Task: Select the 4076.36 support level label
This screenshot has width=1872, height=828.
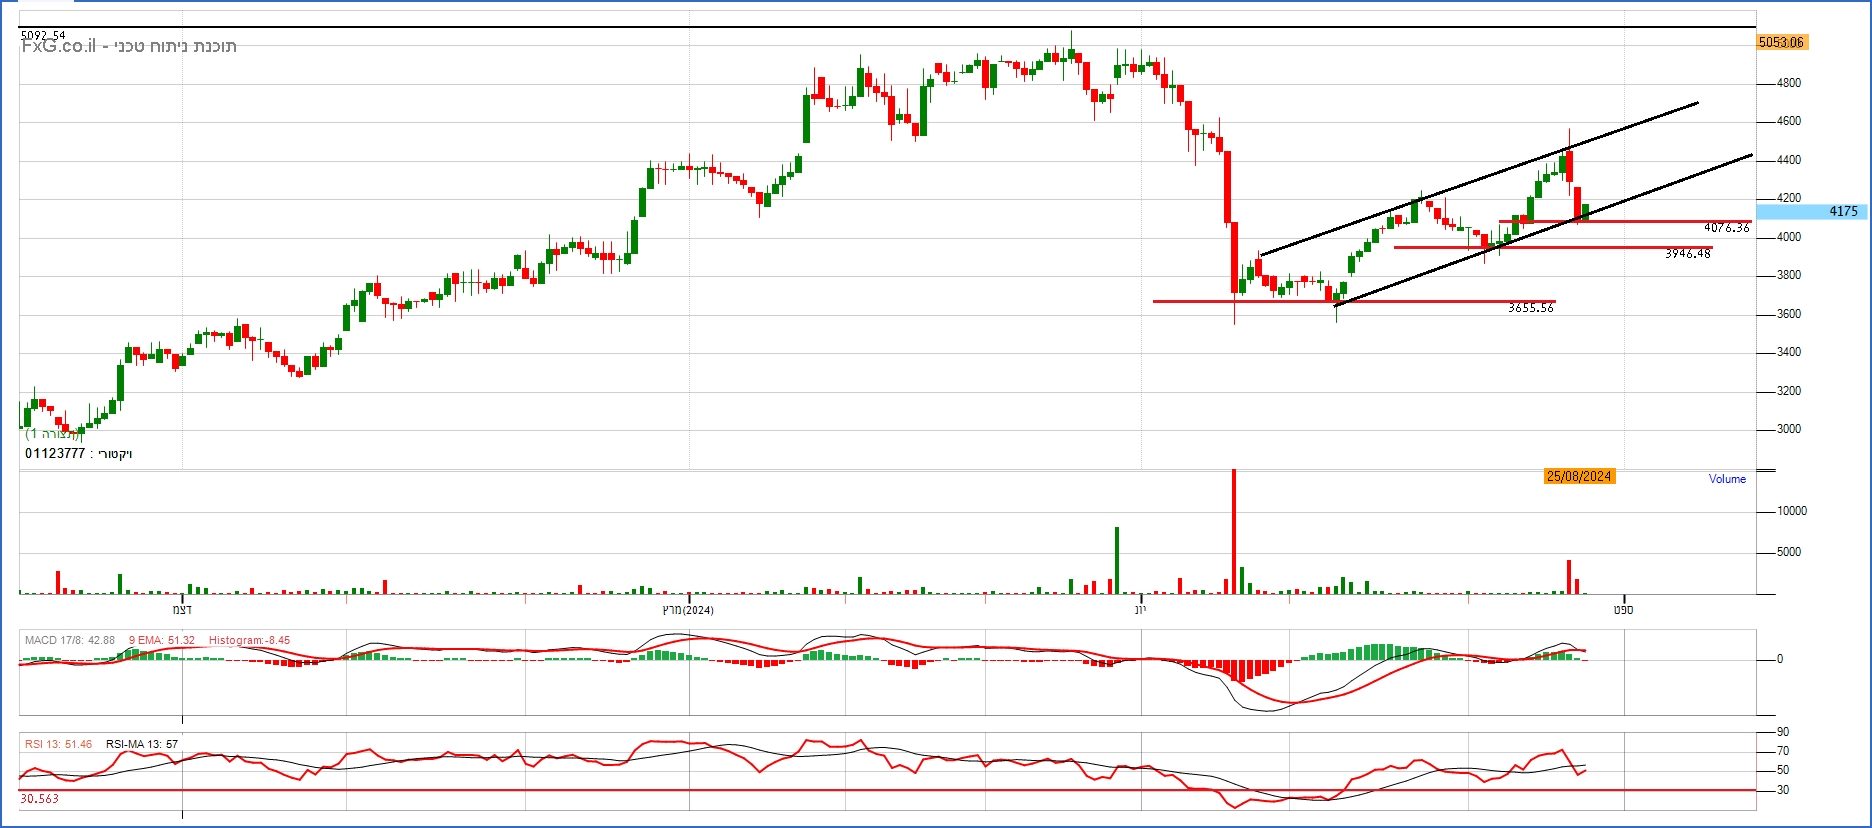Action: tap(1726, 228)
